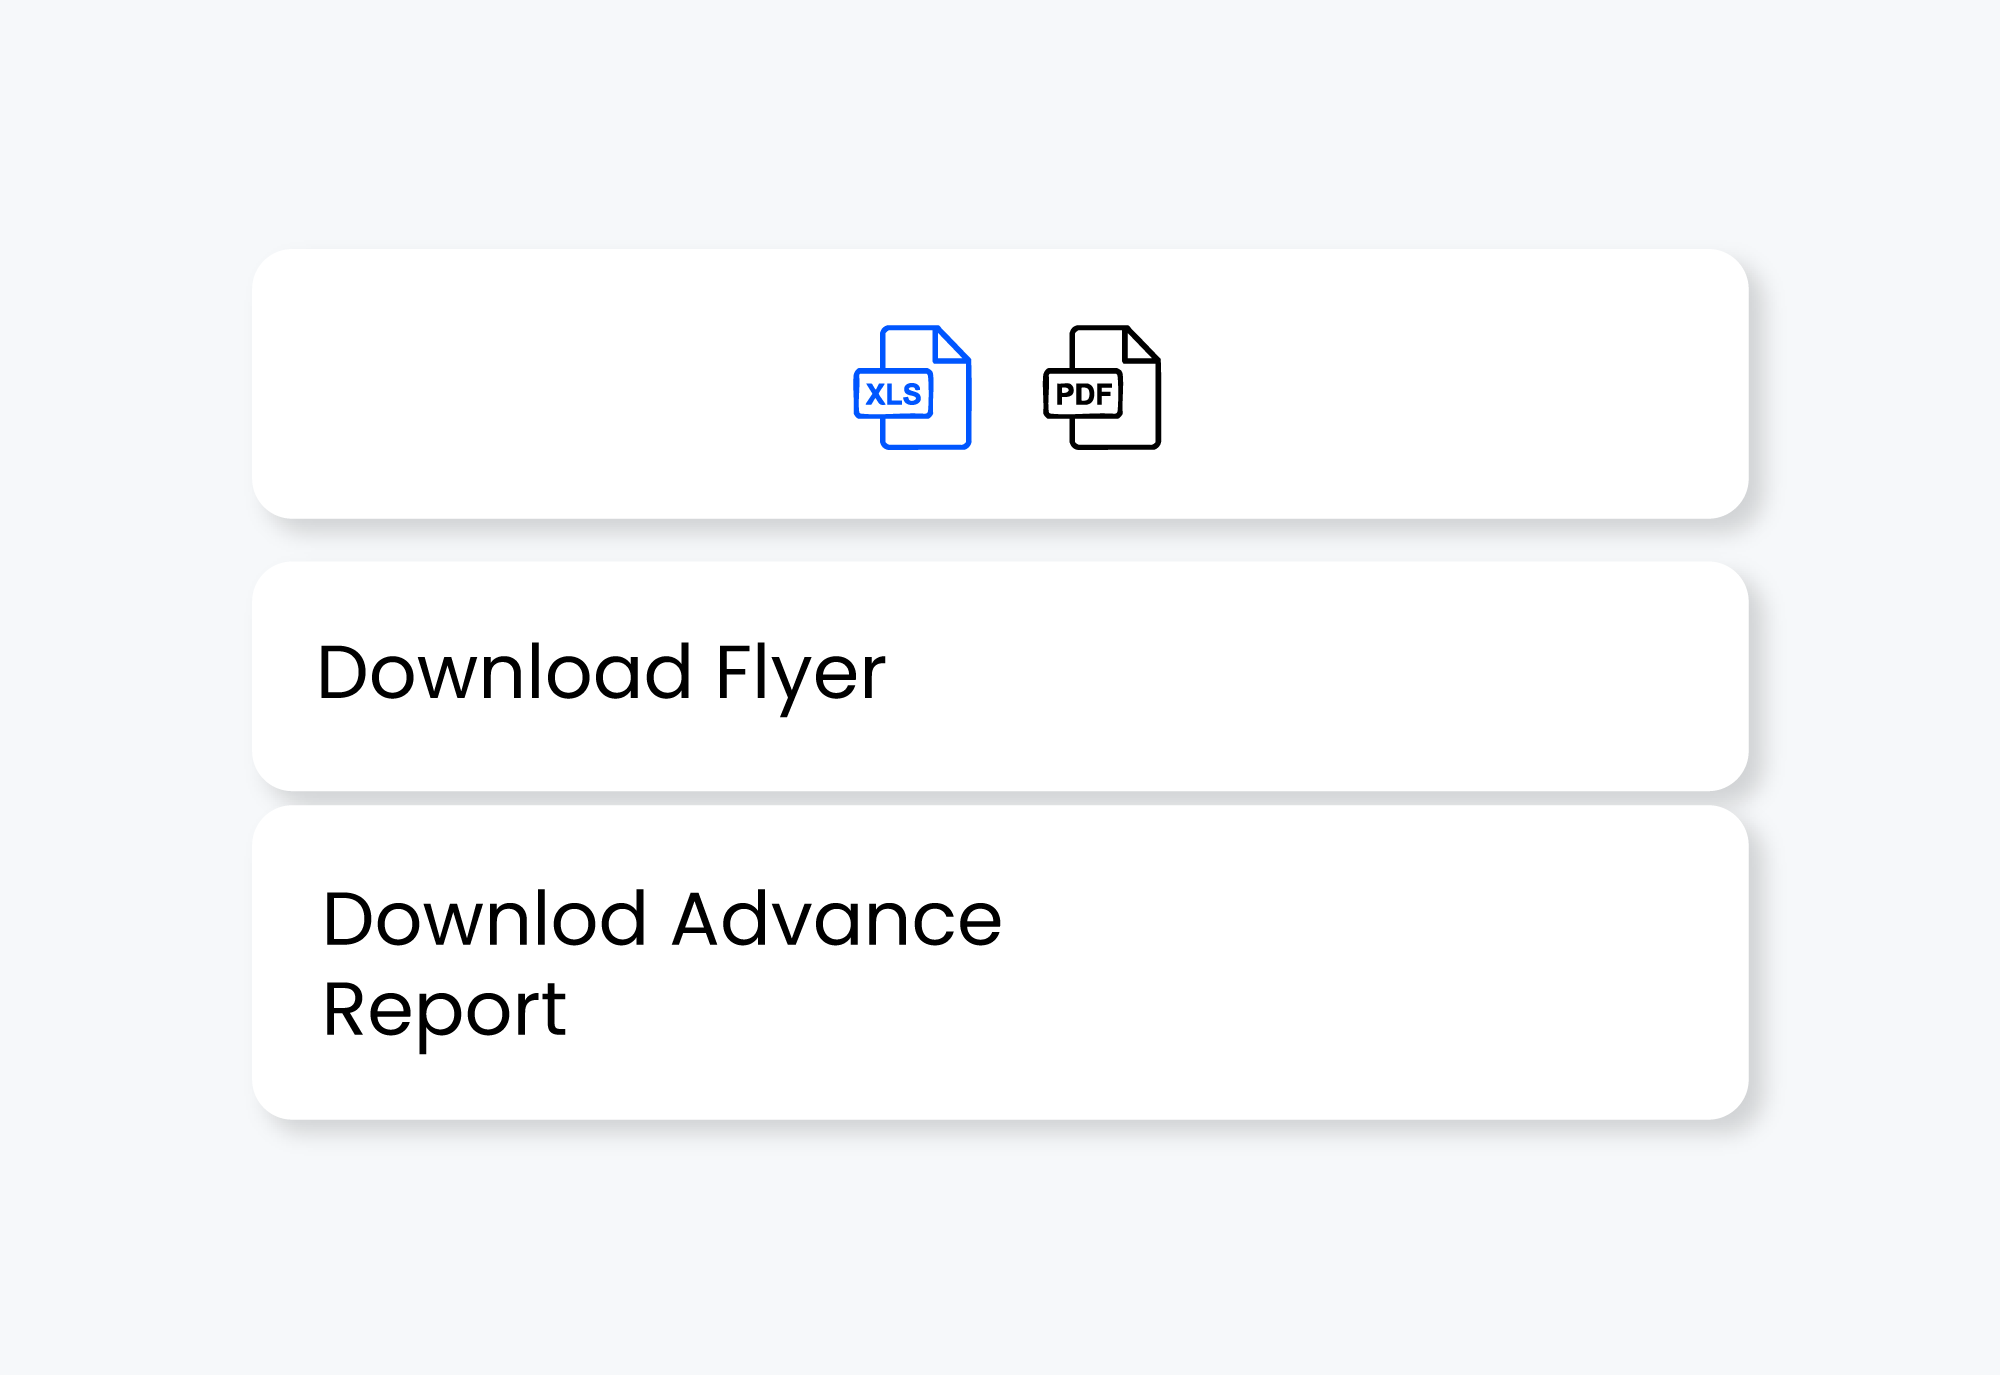Screen dimensions: 2000x1375
Task: Click empty area of file format card
Action: [1450, 384]
